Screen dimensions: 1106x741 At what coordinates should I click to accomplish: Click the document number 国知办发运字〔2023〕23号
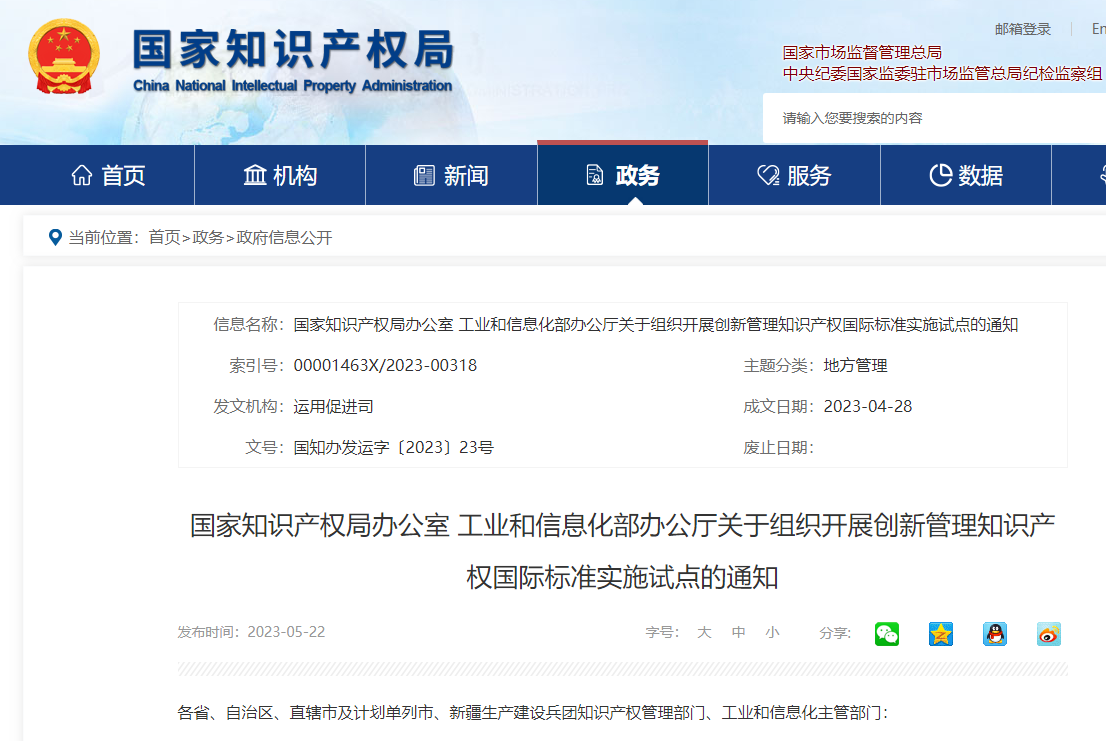tap(394, 447)
